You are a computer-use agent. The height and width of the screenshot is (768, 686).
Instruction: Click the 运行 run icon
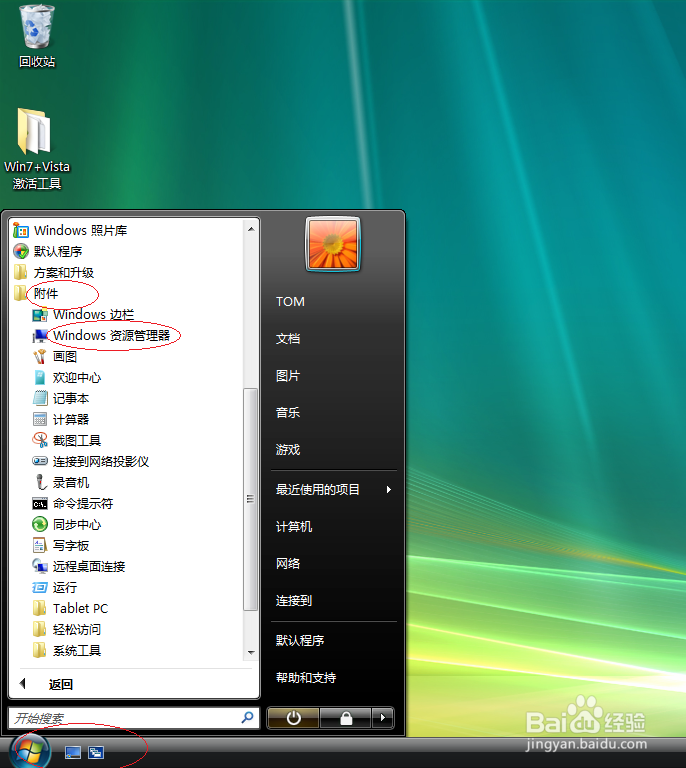point(40,587)
